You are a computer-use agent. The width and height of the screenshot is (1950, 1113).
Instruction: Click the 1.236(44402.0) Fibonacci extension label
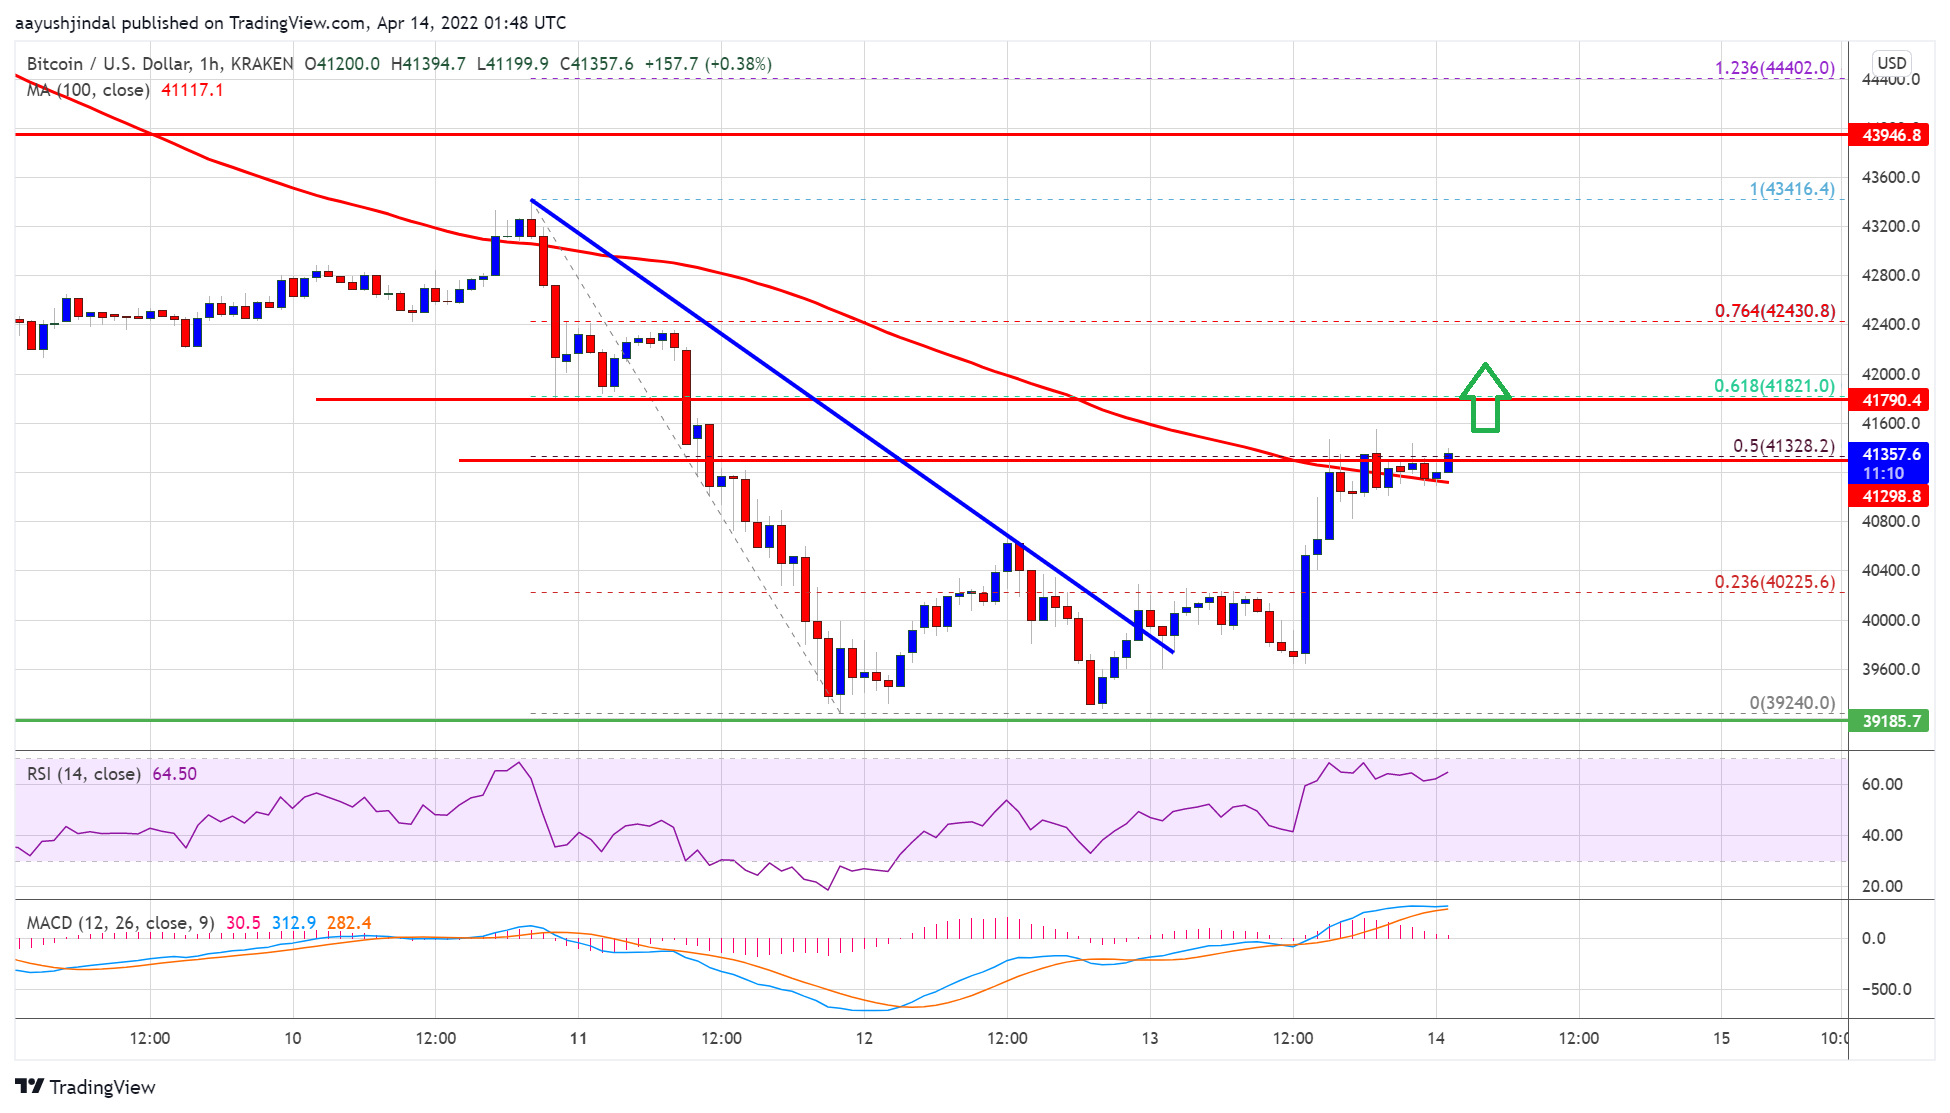1774,68
